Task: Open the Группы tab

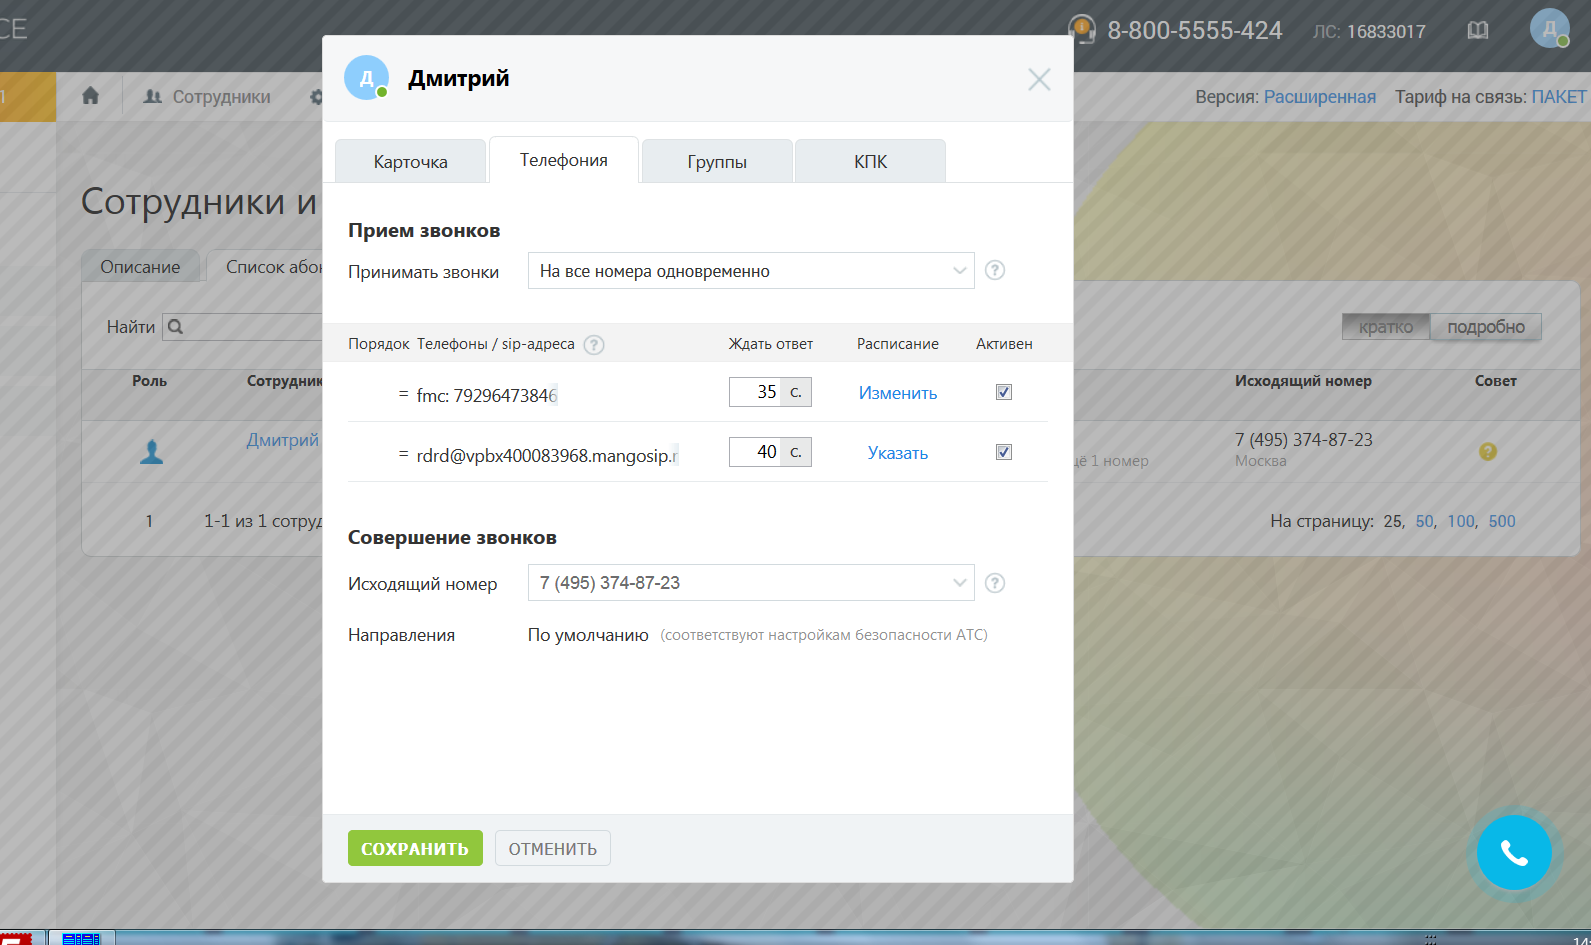Action: click(x=717, y=162)
